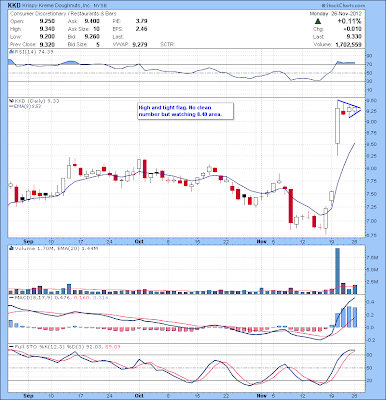Click the Bid Size value 5
The image size is (386, 400).
pyautogui.click(x=98, y=44)
